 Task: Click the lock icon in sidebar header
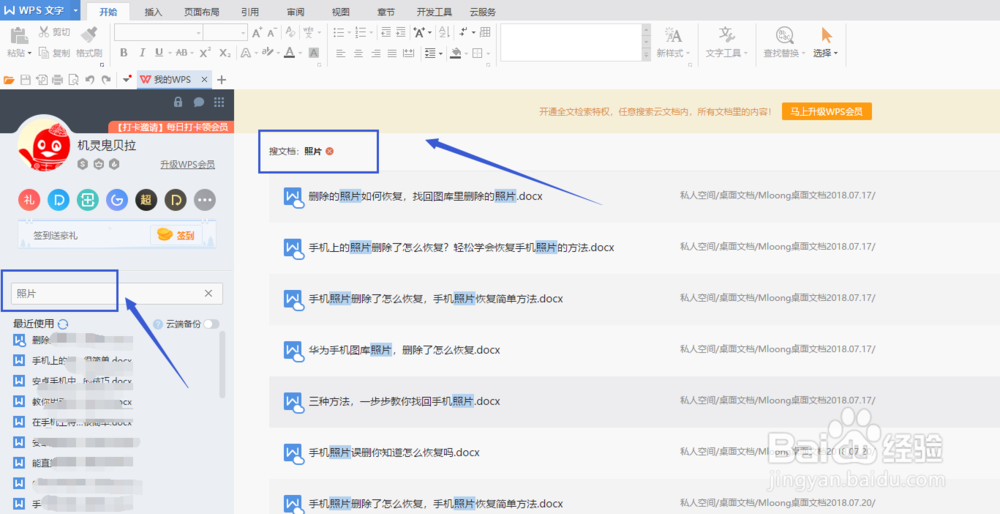(179, 101)
